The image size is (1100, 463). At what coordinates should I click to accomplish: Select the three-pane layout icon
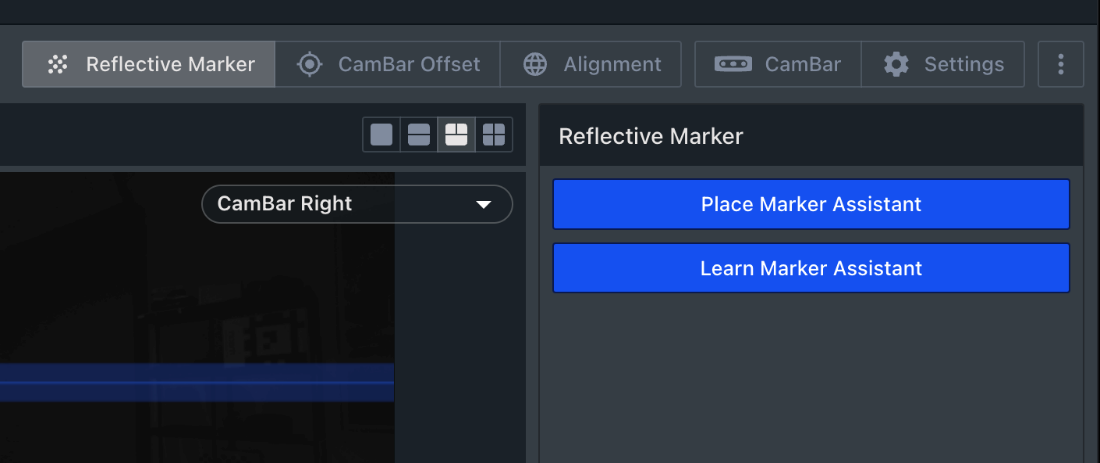point(457,135)
